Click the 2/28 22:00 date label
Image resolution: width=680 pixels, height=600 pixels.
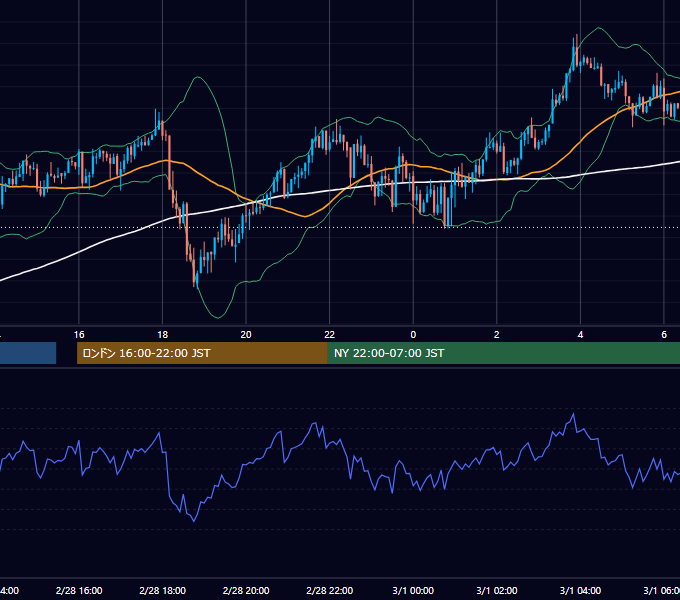pos(330,590)
